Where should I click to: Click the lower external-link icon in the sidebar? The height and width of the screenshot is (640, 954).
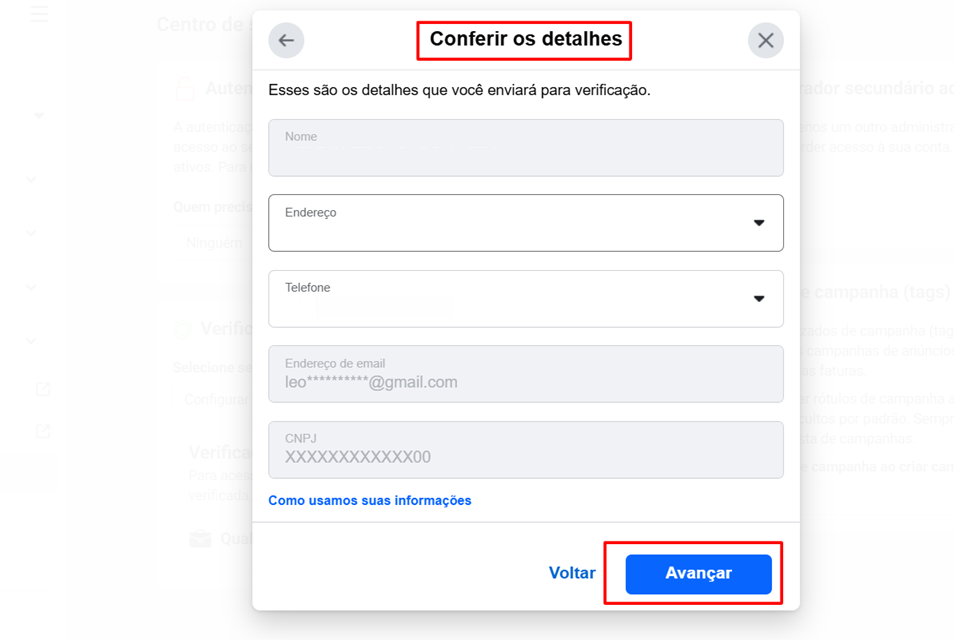tap(42, 431)
